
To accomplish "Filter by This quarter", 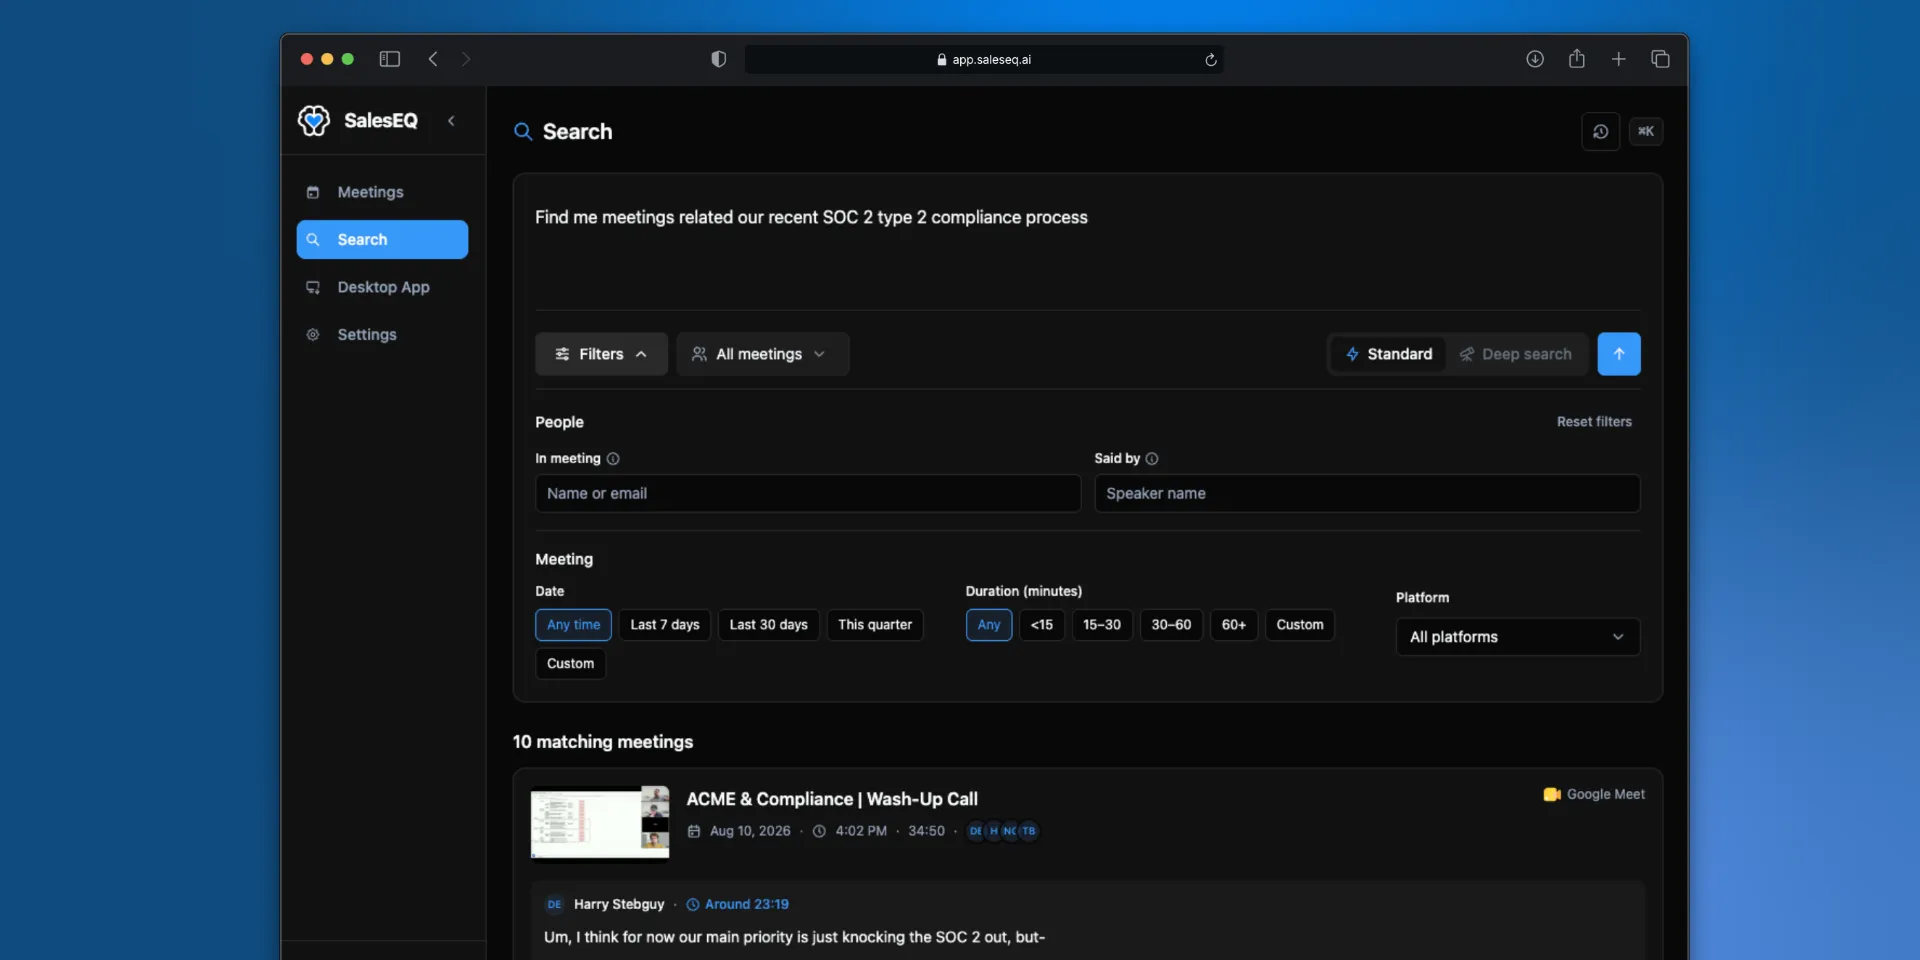I will [x=875, y=625].
